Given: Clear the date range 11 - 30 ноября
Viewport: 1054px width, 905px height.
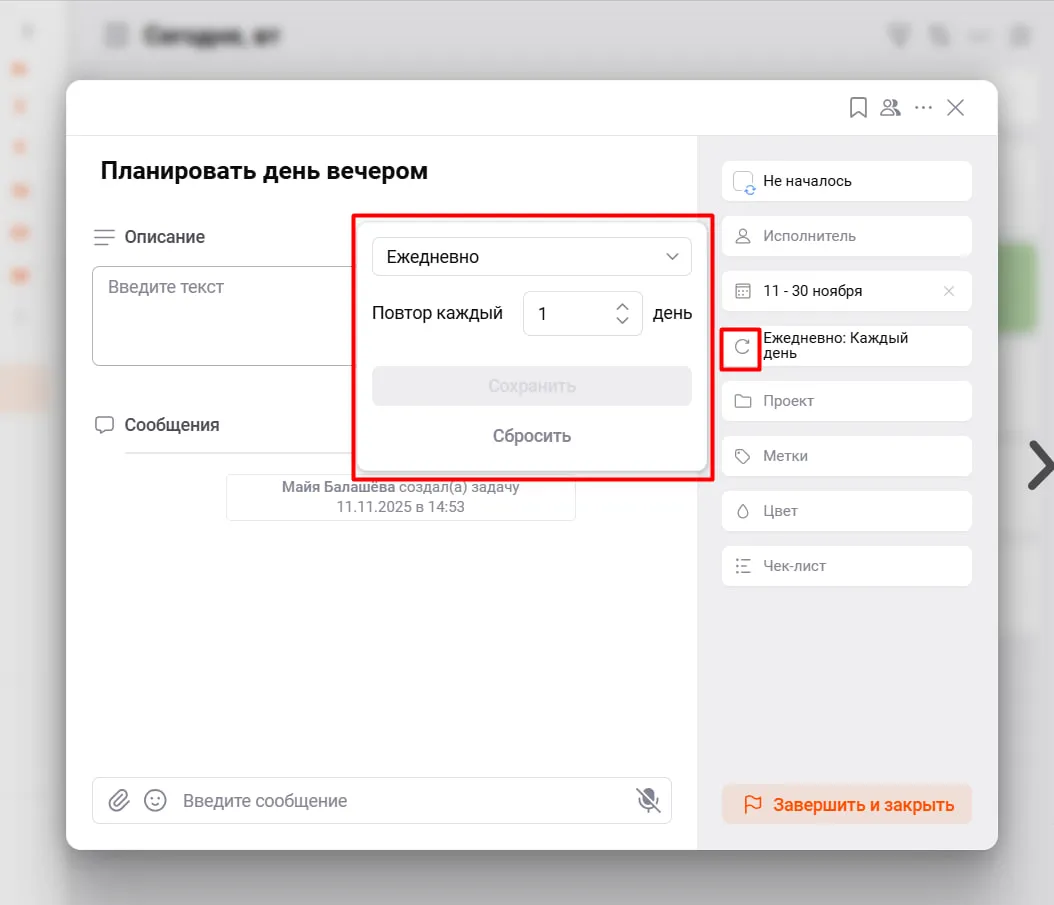Looking at the screenshot, I should click(x=949, y=291).
